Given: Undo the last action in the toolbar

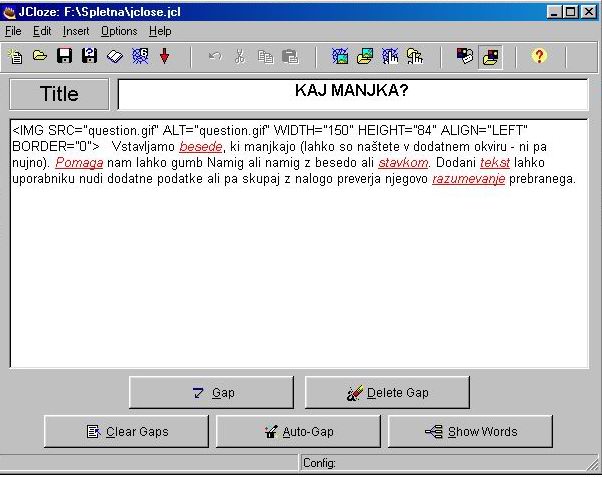Looking at the screenshot, I should point(214,57).
